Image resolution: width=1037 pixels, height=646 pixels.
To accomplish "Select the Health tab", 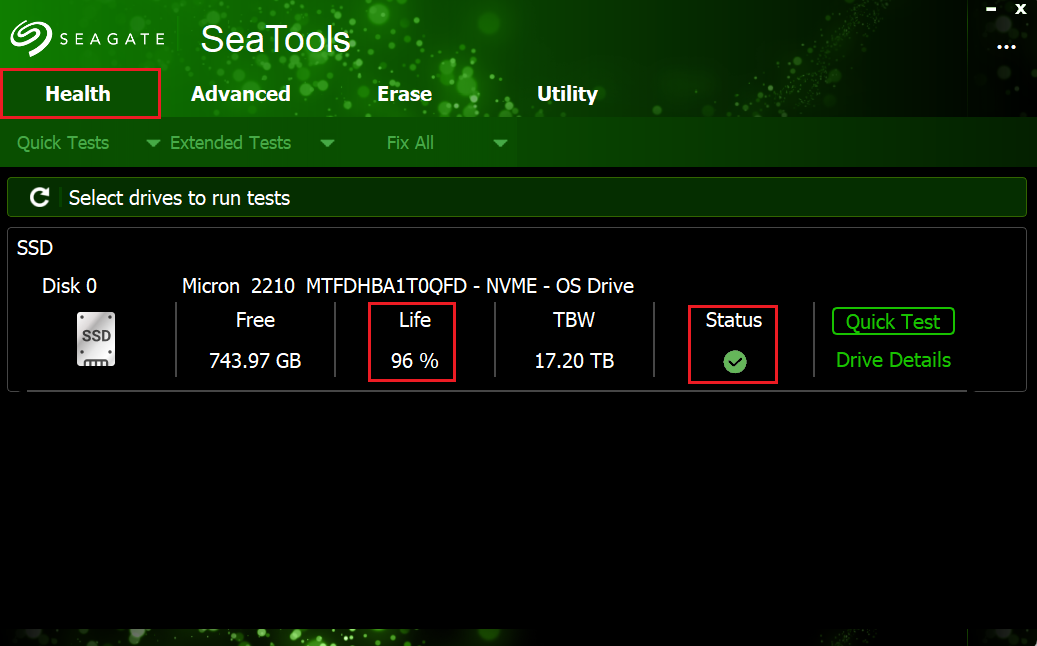I will coord(77,93).
